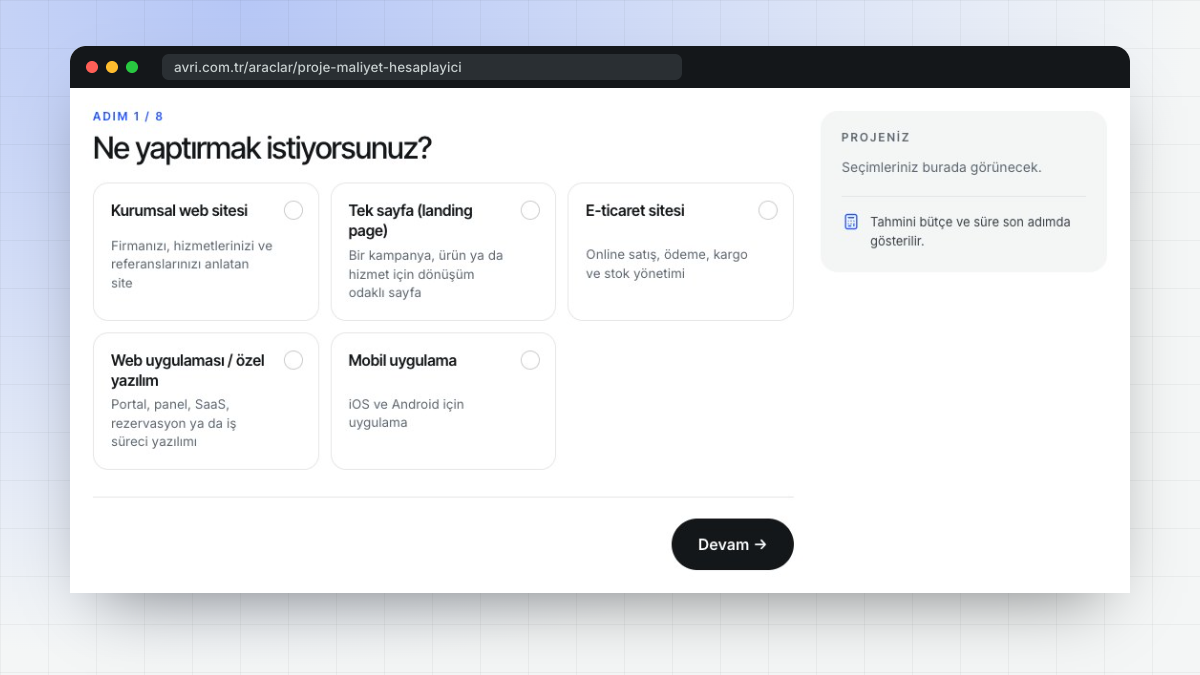The image size is (1200, 675).
Task: Click the red close window dot
Action: coord(92,67)
